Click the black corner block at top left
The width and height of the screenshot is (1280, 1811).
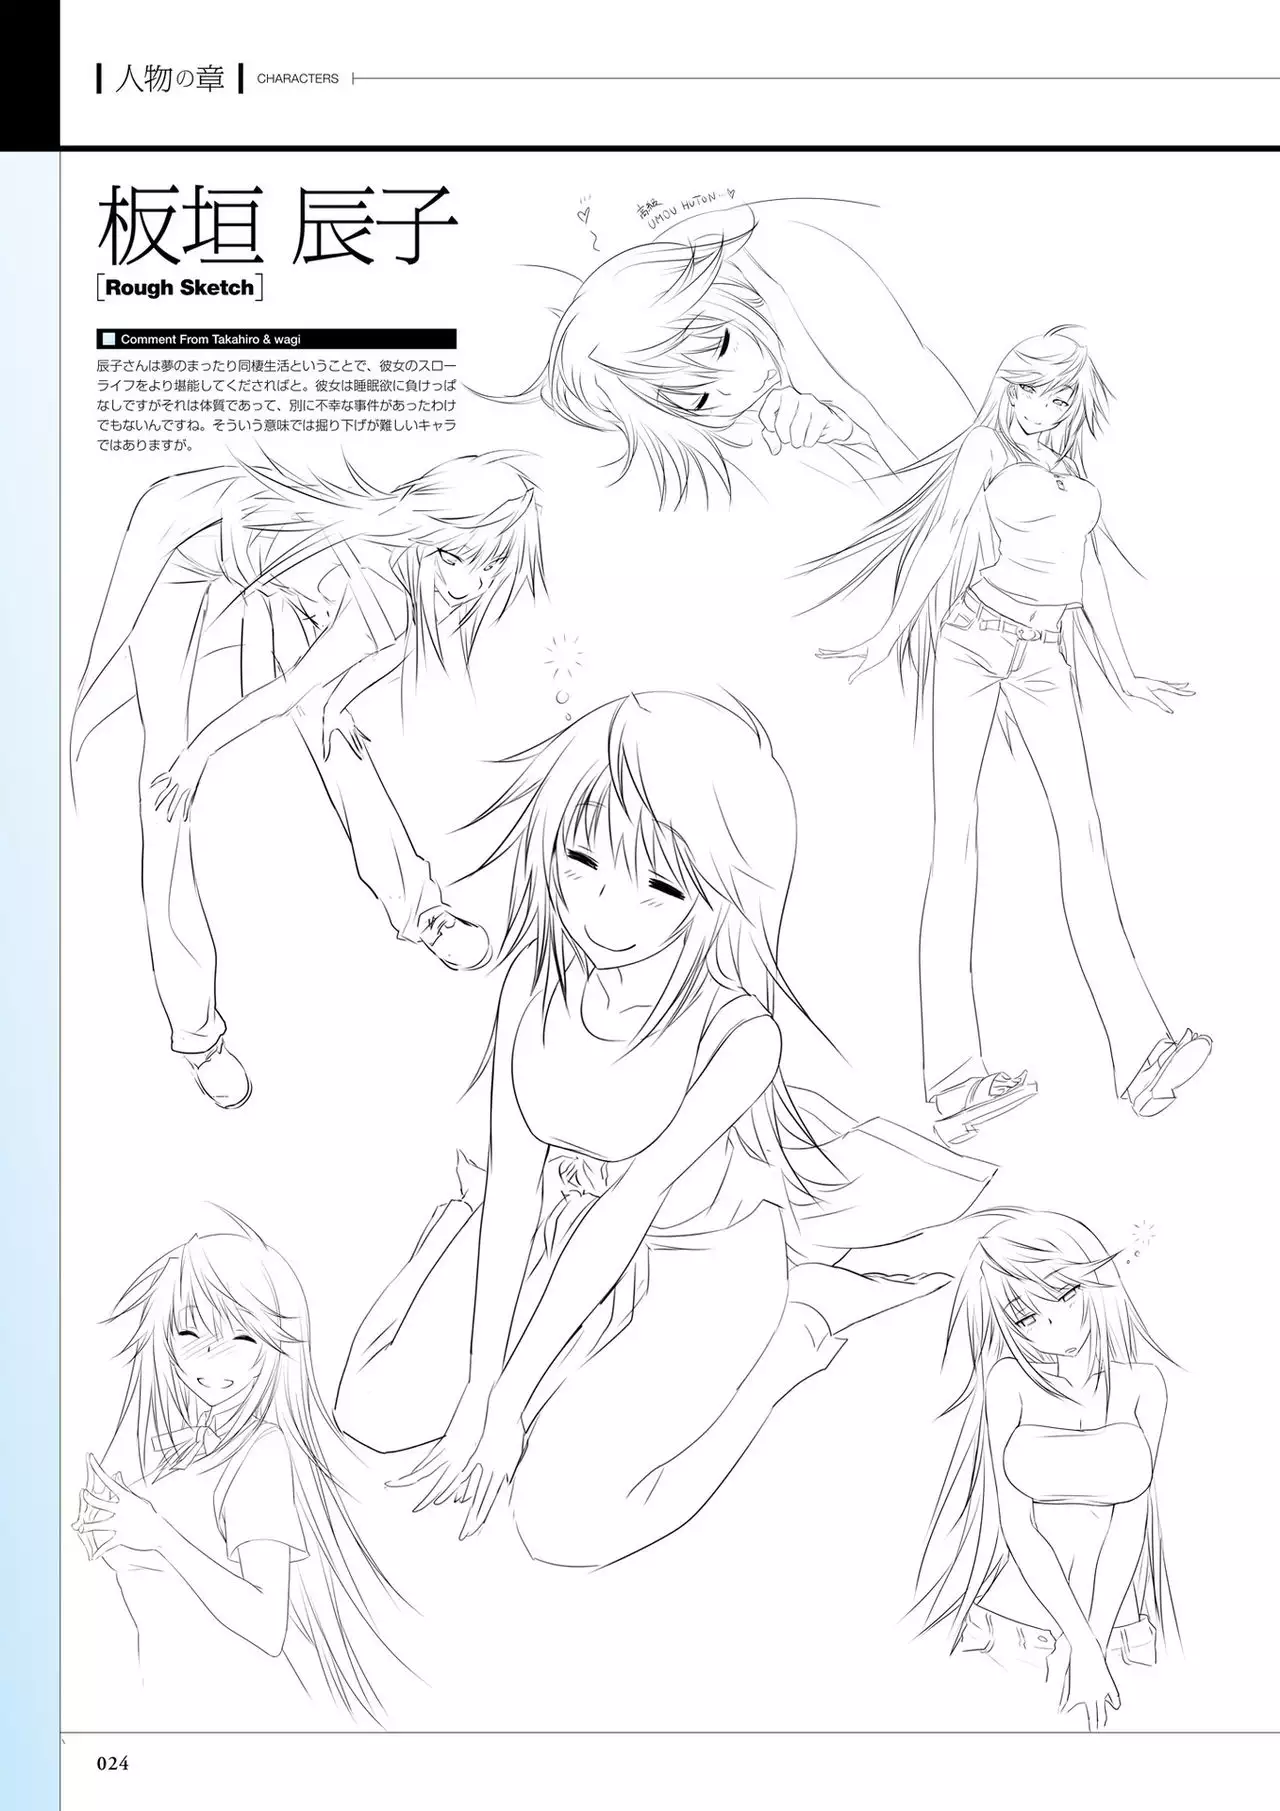click(29, 72)
